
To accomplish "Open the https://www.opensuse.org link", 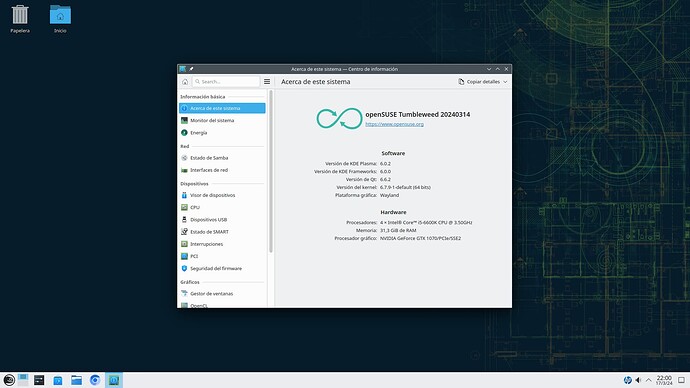I will 394,124.
